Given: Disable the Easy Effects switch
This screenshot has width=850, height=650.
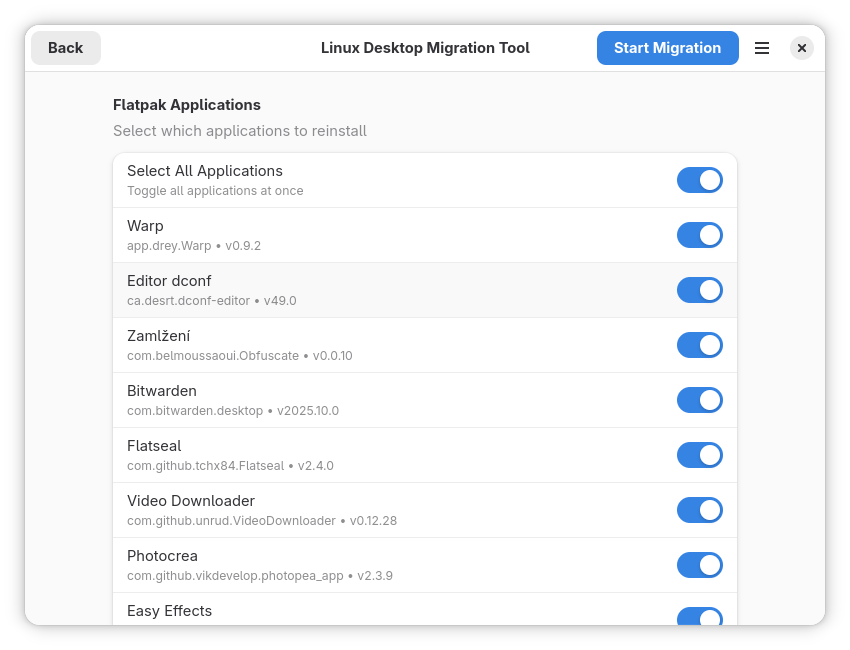Looking at the screenshot, I should tap(699, 617).
